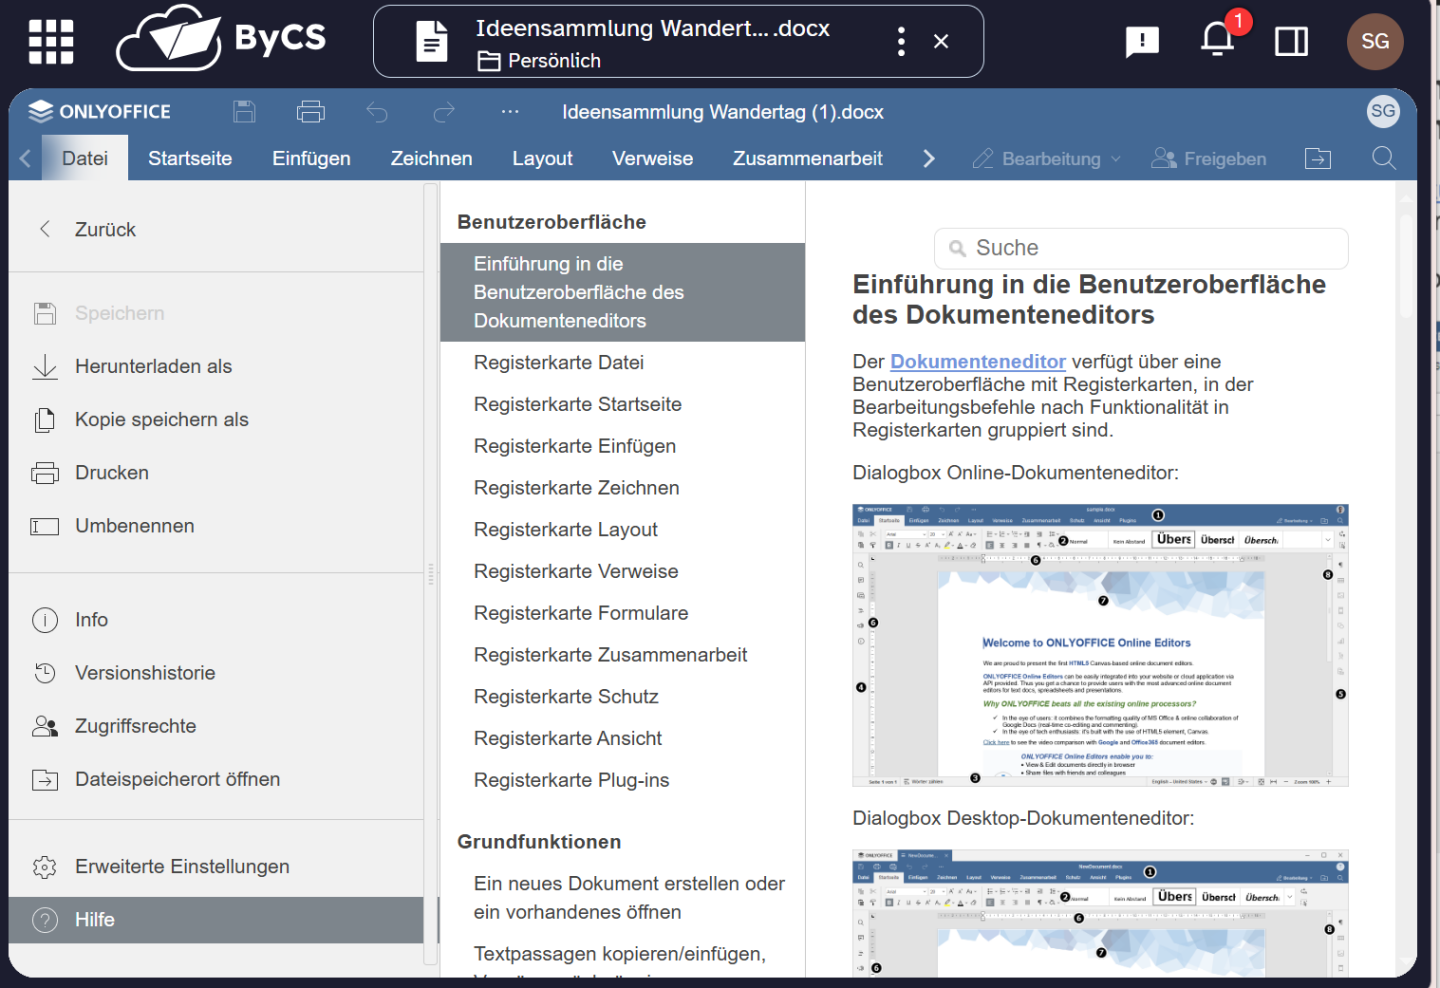
Task: Open the Verweise ribbon tab
Action: [652, 158]
